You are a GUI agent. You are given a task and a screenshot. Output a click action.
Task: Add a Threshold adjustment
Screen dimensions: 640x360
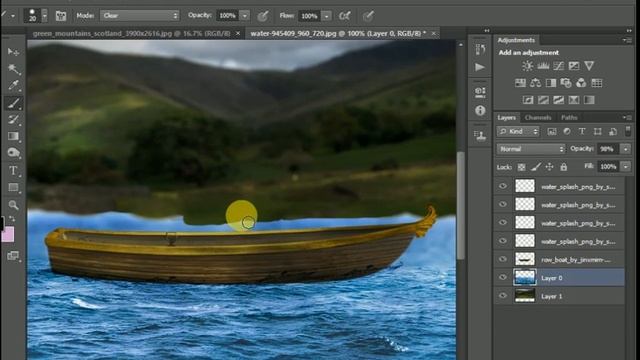click(x=558, y=100)
